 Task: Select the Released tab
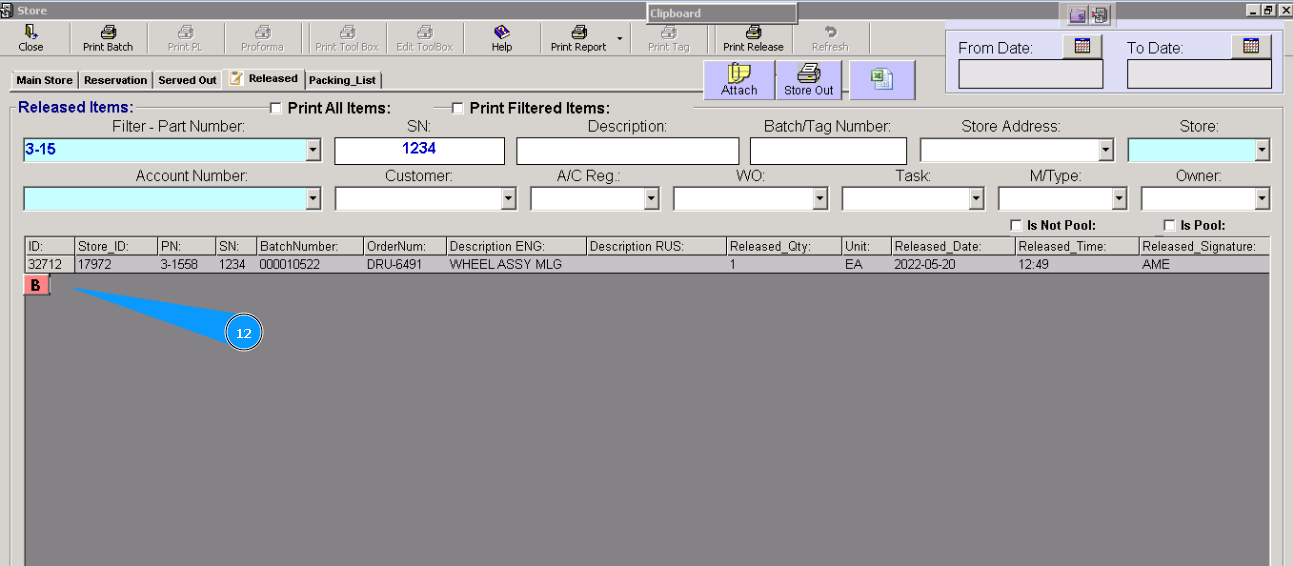pos(264,78)
